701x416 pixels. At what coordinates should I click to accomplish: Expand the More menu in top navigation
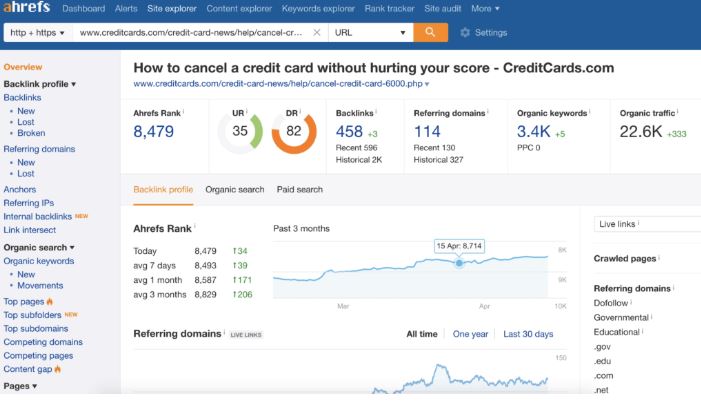coord(485,8)
